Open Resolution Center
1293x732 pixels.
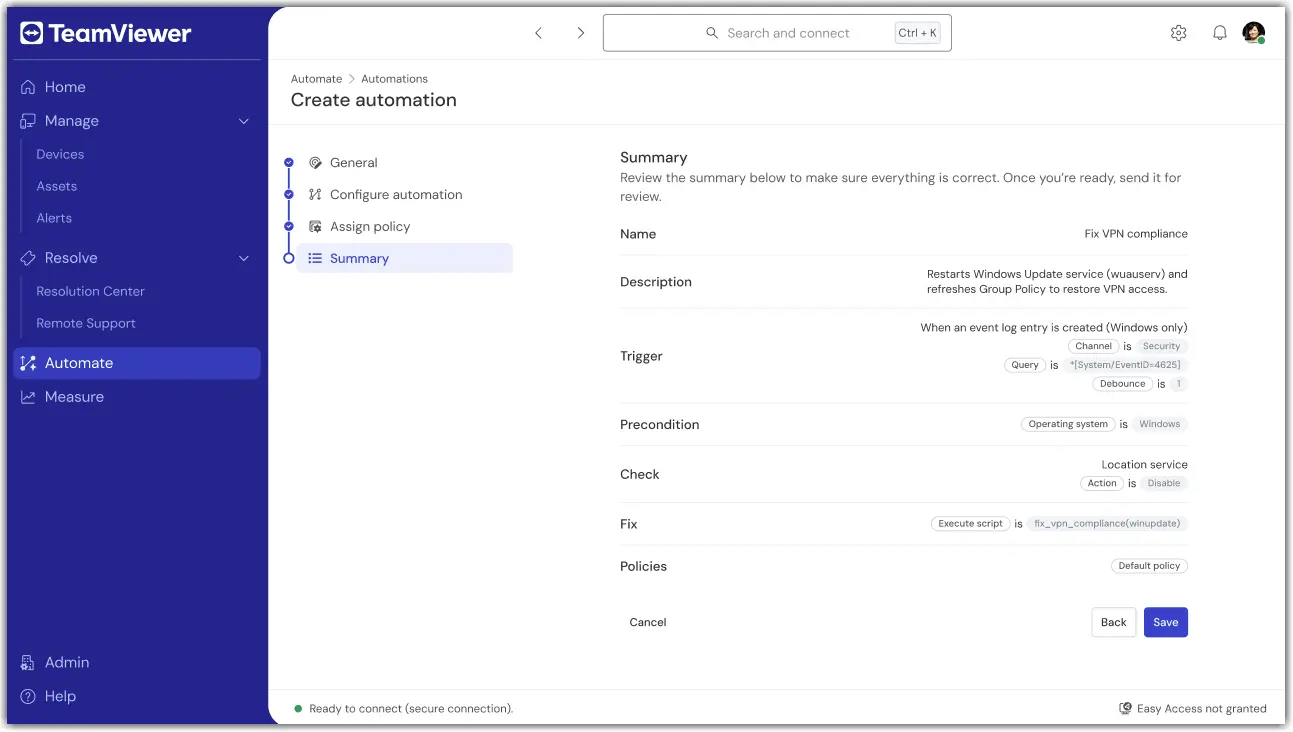(90, 291)
